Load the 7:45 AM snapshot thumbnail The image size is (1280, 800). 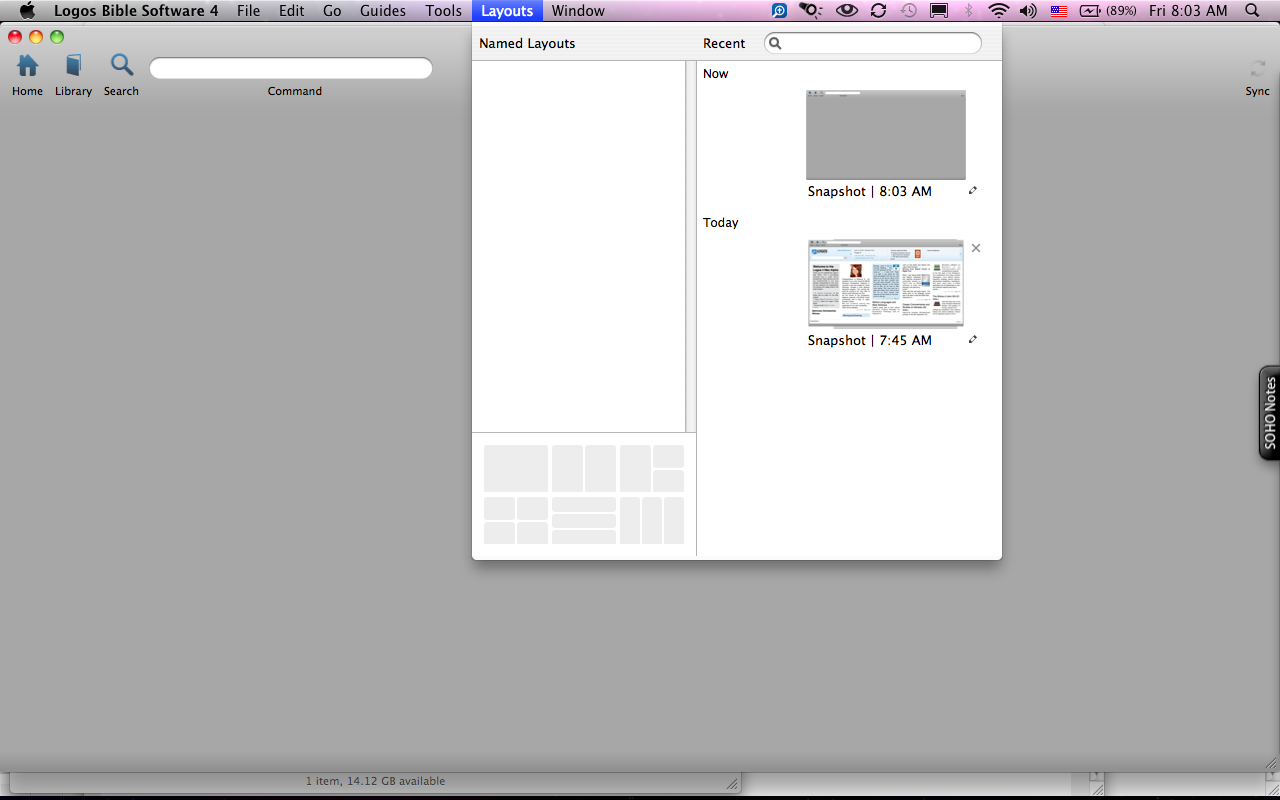(x=886, y=284)
